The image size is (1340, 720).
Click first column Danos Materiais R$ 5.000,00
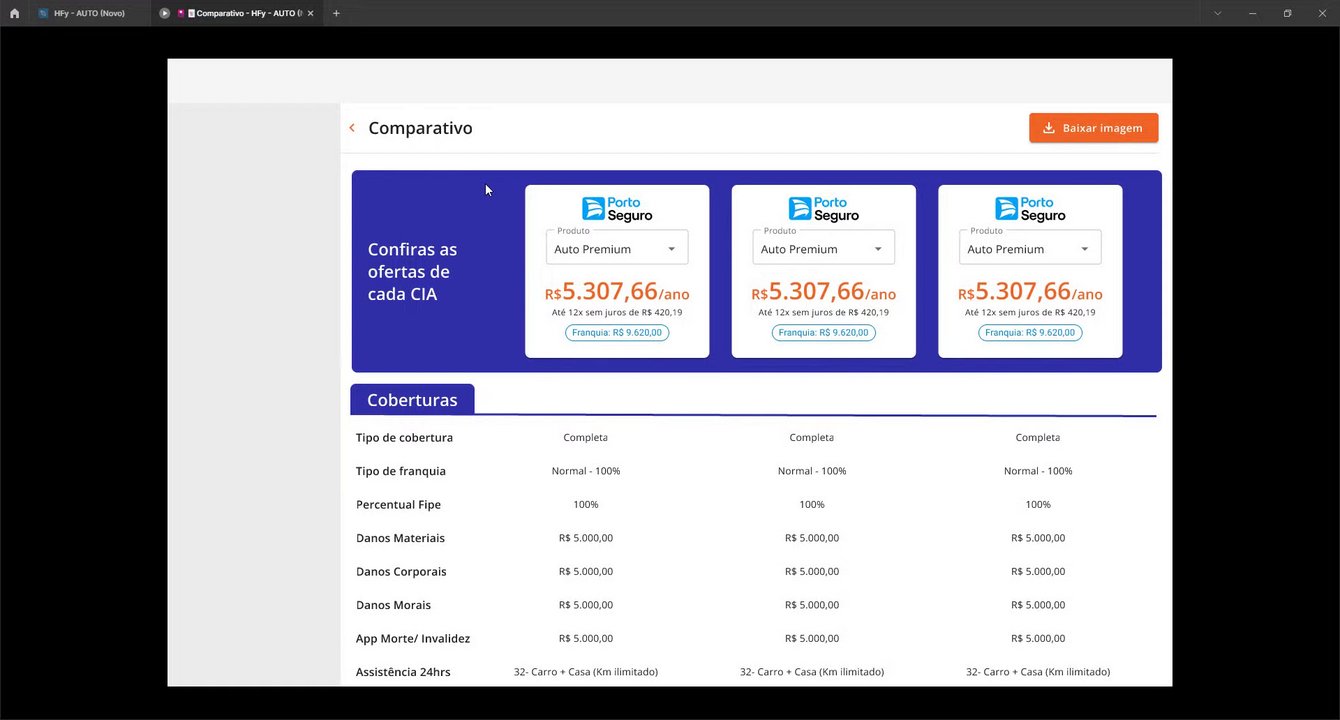(586, 538)
